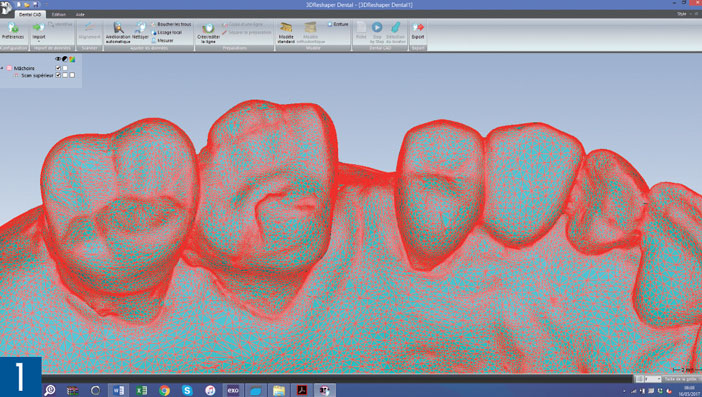Toggle Scan supérieur visibility checkbox
This screenshot has height=397, width=702.
coord(58,75)
